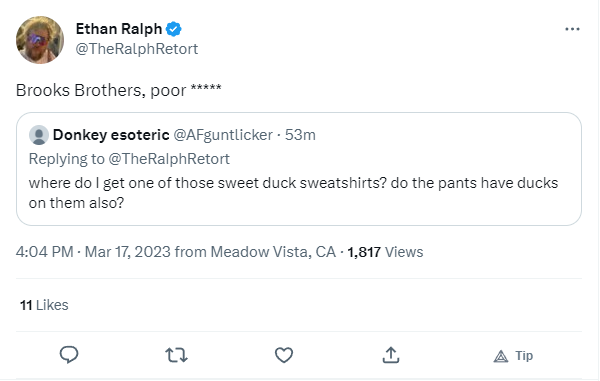Open the Meadow Vista, CA location

tap(273, 252)
